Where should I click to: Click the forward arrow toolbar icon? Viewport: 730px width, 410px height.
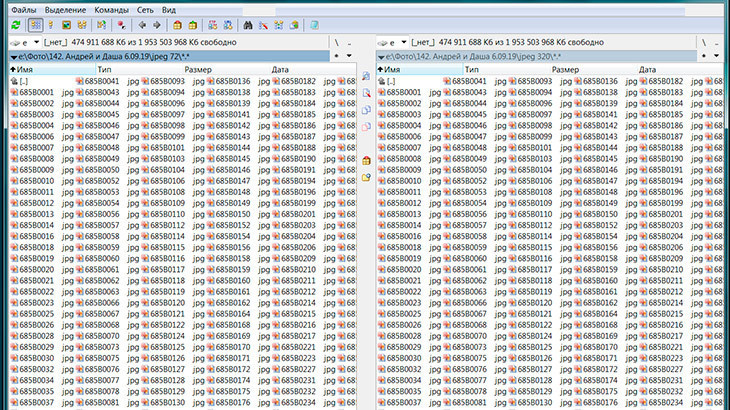(x=156, y=24)
